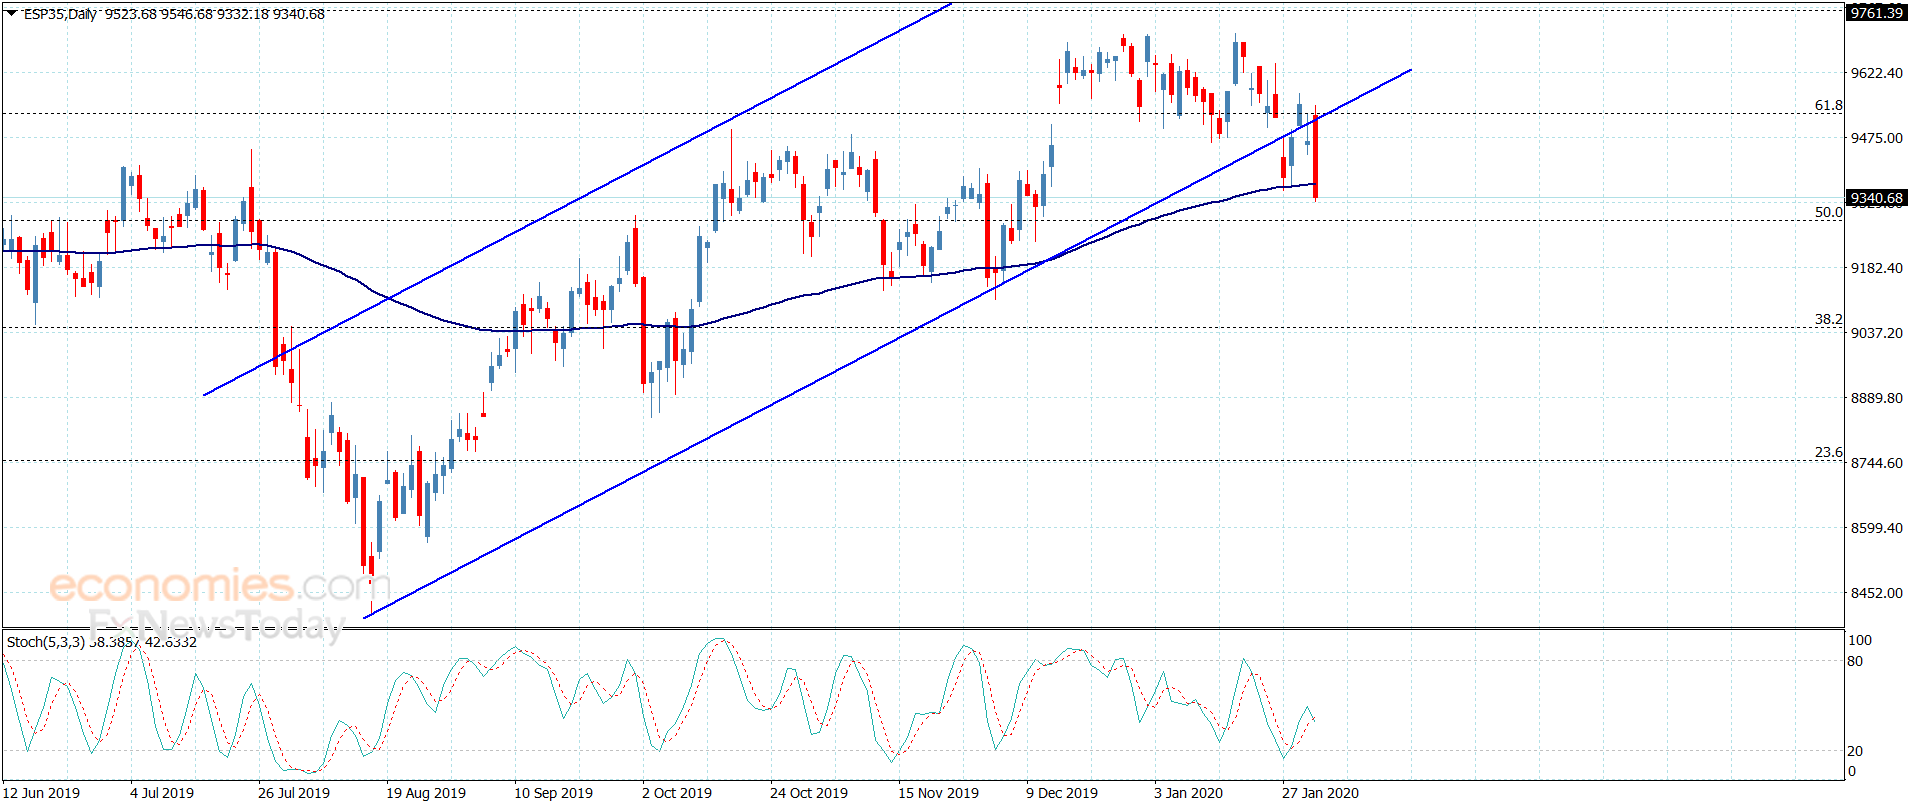1916x807 pixels.
Task: Click the 8599.40 price axis label
Action: click(1877, 528)
